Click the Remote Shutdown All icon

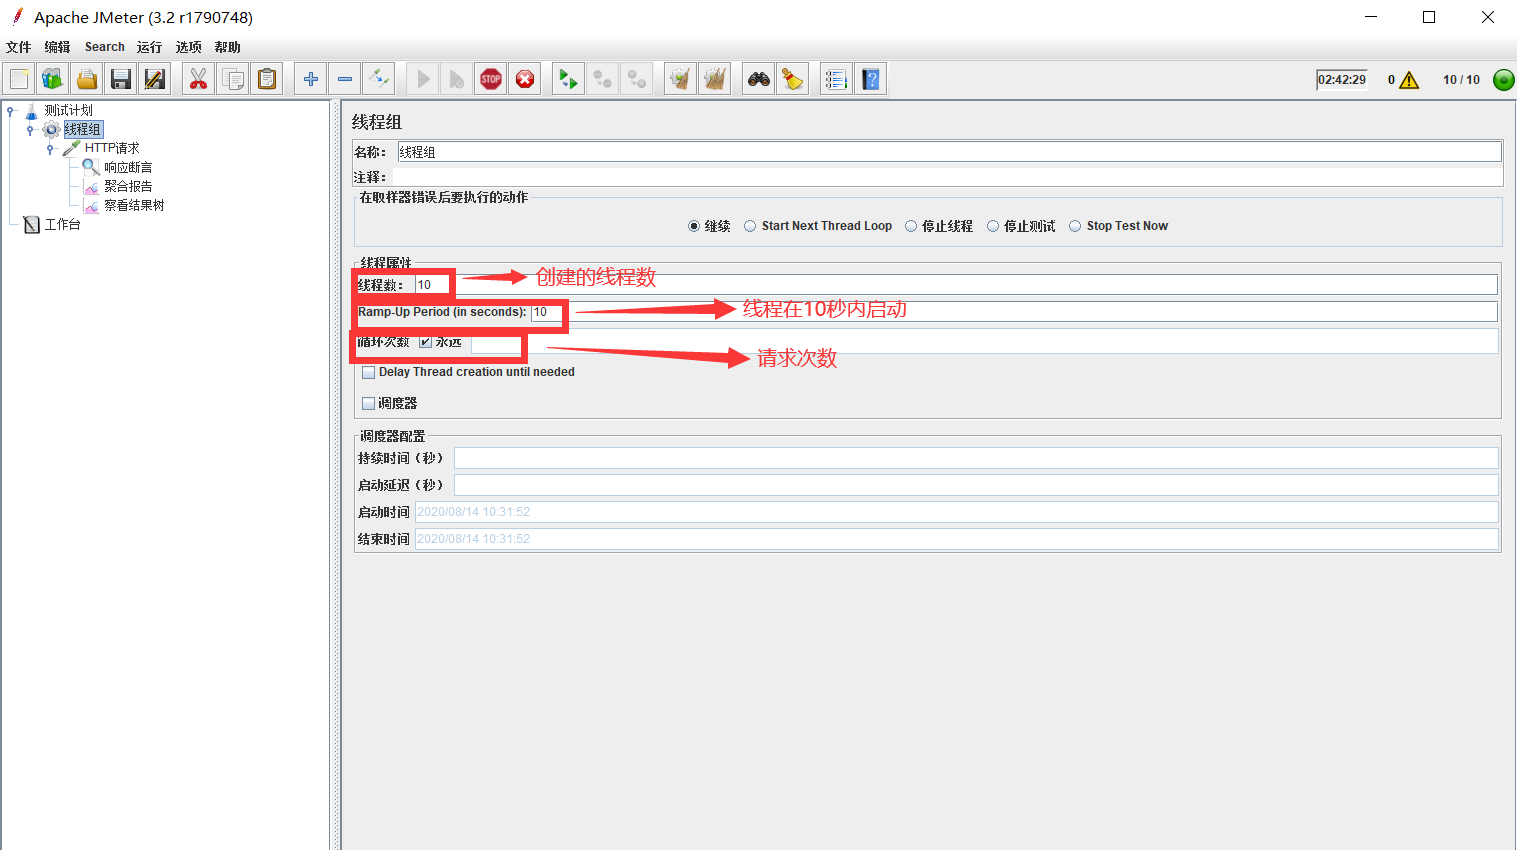point(637,79)
